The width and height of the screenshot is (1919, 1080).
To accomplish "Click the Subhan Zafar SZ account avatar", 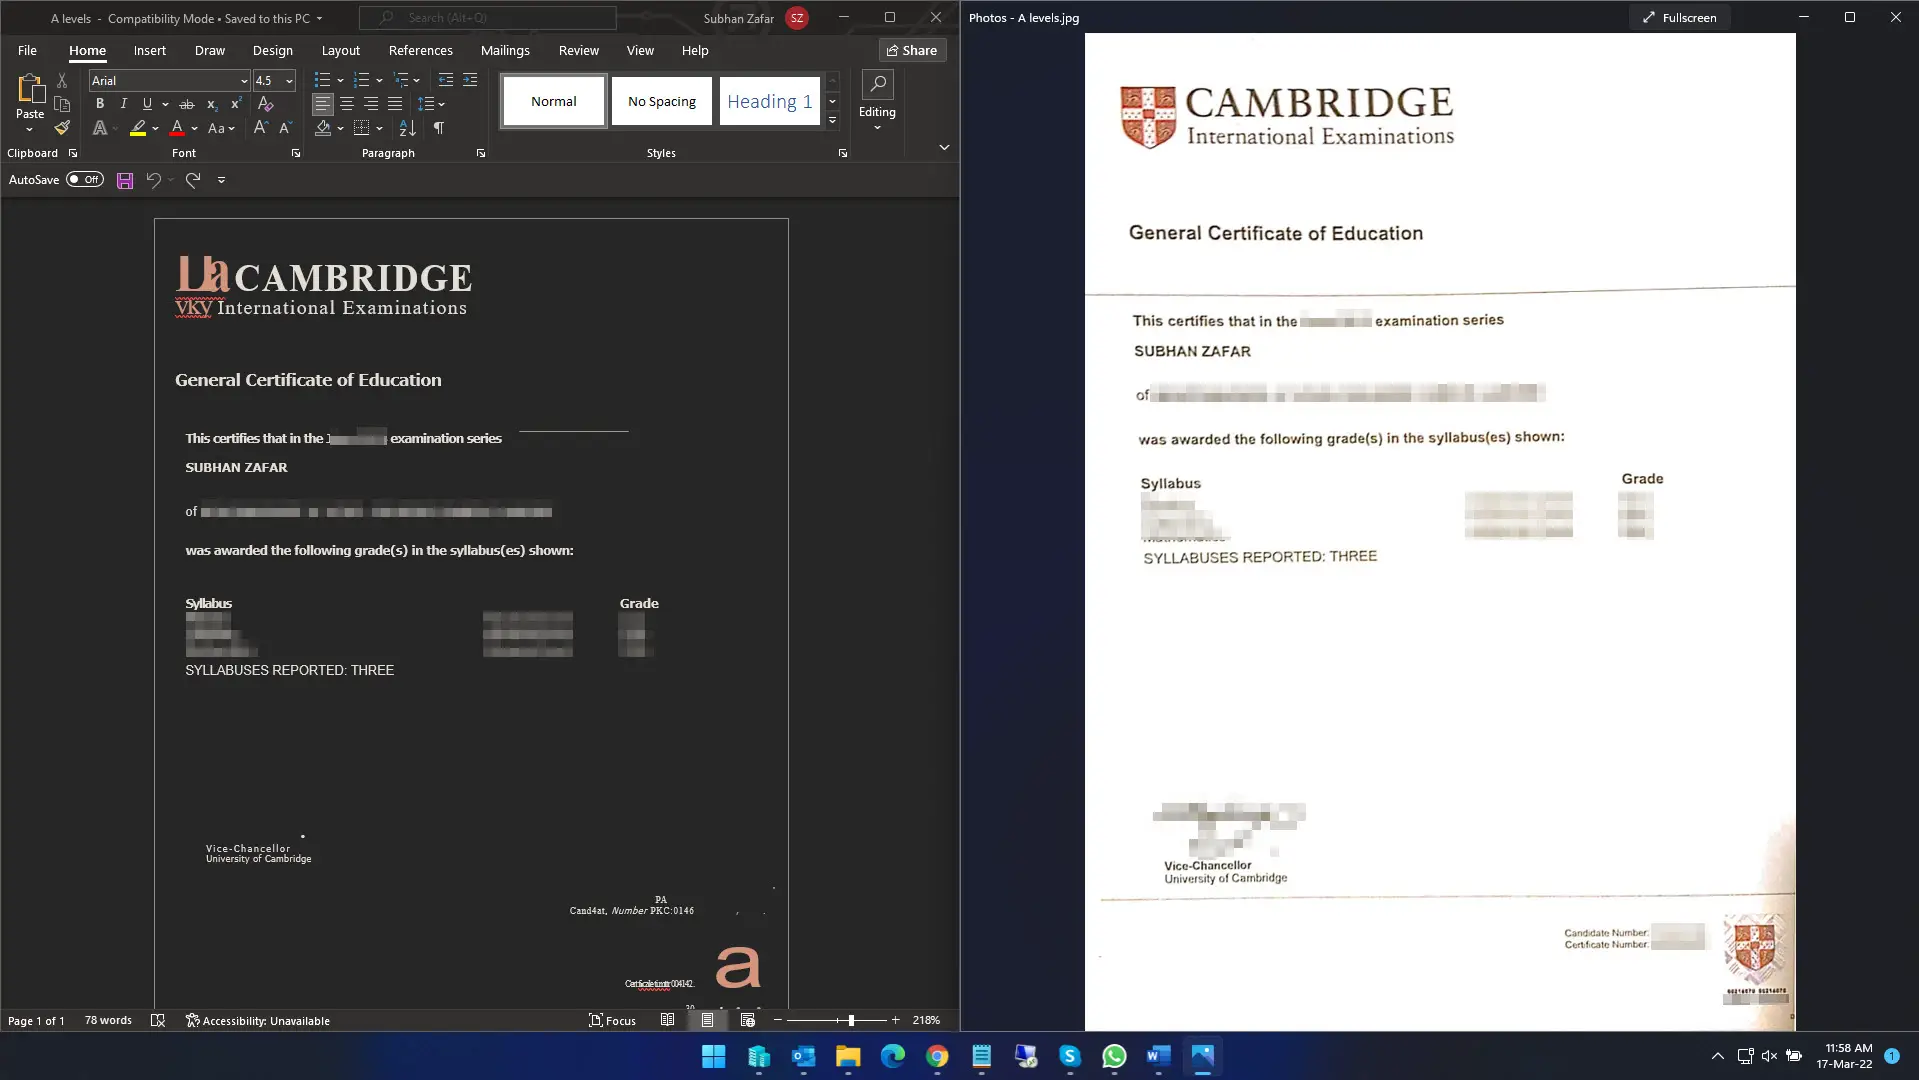I will [797, 18].
